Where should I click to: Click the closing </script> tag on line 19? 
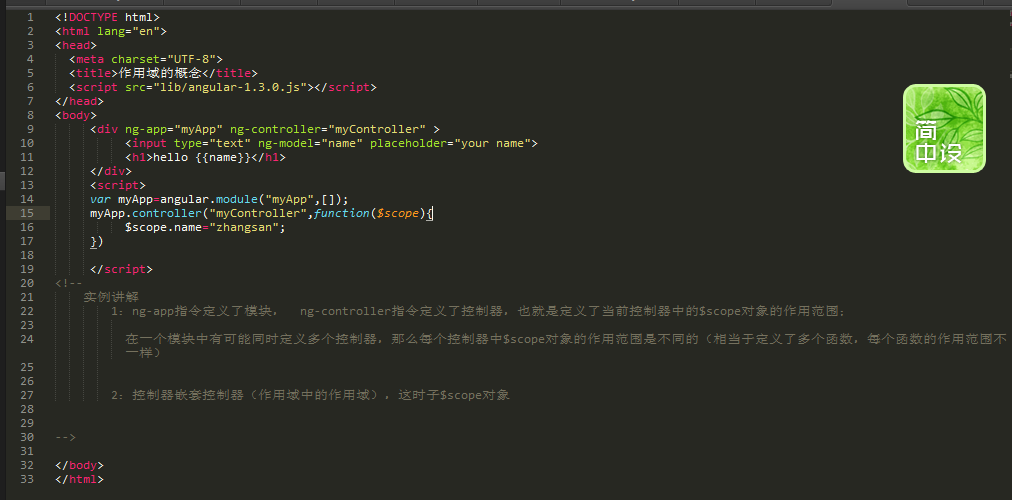pyautogui.click(x=121, y=269)
